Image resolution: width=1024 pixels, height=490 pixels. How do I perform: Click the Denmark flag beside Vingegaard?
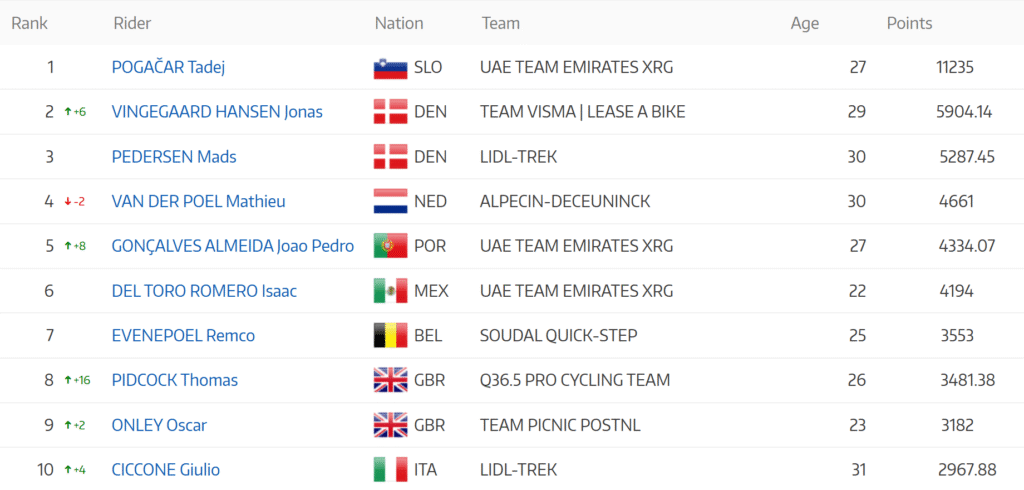pyautogui.click(x=391, y=112)
